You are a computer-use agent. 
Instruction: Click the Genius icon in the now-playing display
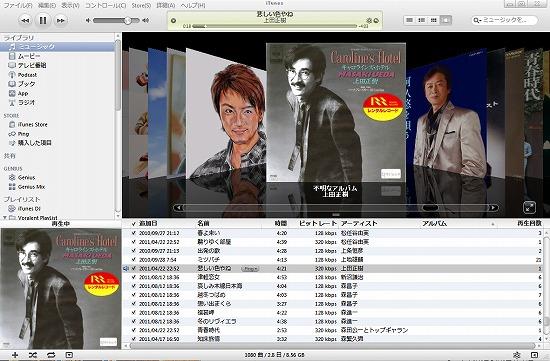coord(369,20)
